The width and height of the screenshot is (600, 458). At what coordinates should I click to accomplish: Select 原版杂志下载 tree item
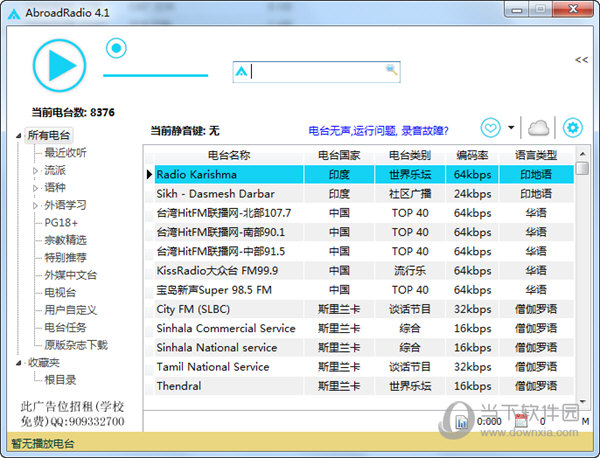76,345
